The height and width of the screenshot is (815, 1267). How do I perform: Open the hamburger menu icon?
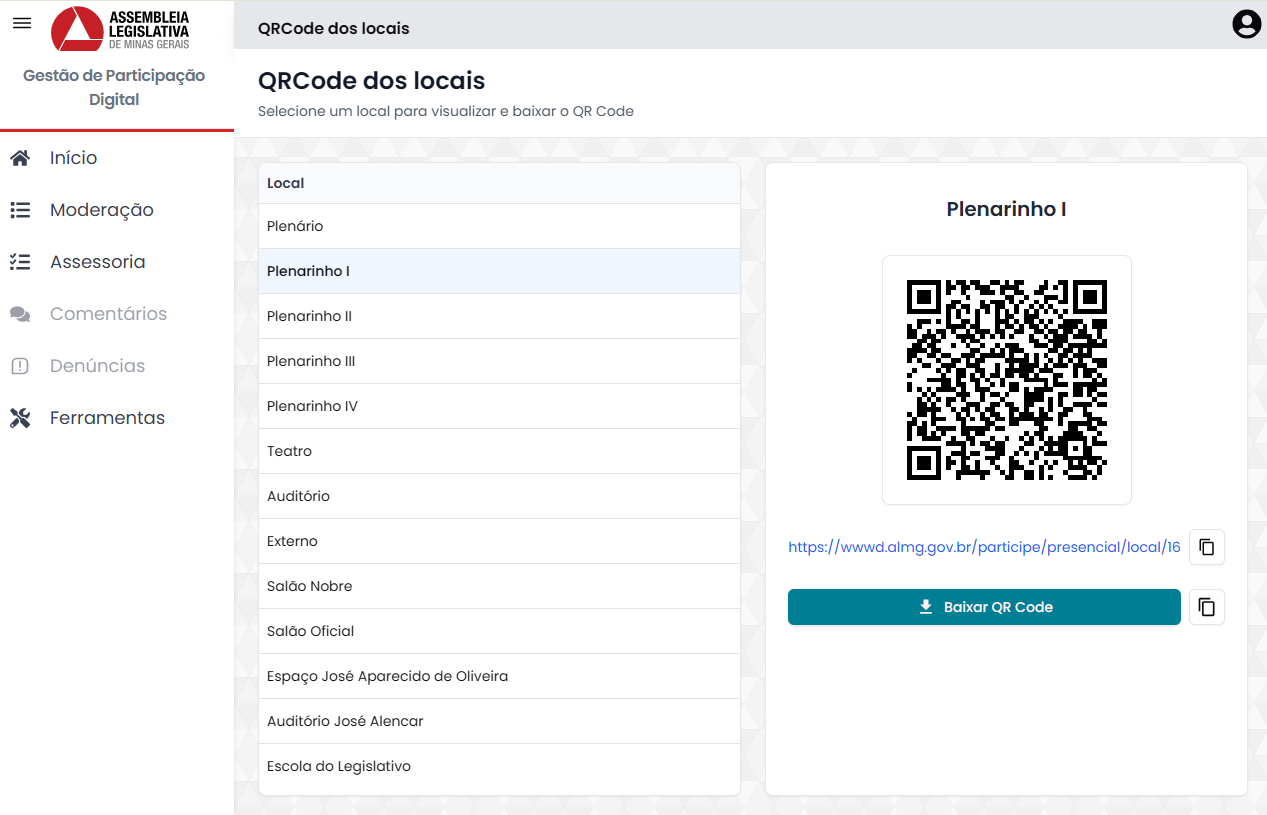click(x=21, y=23)
